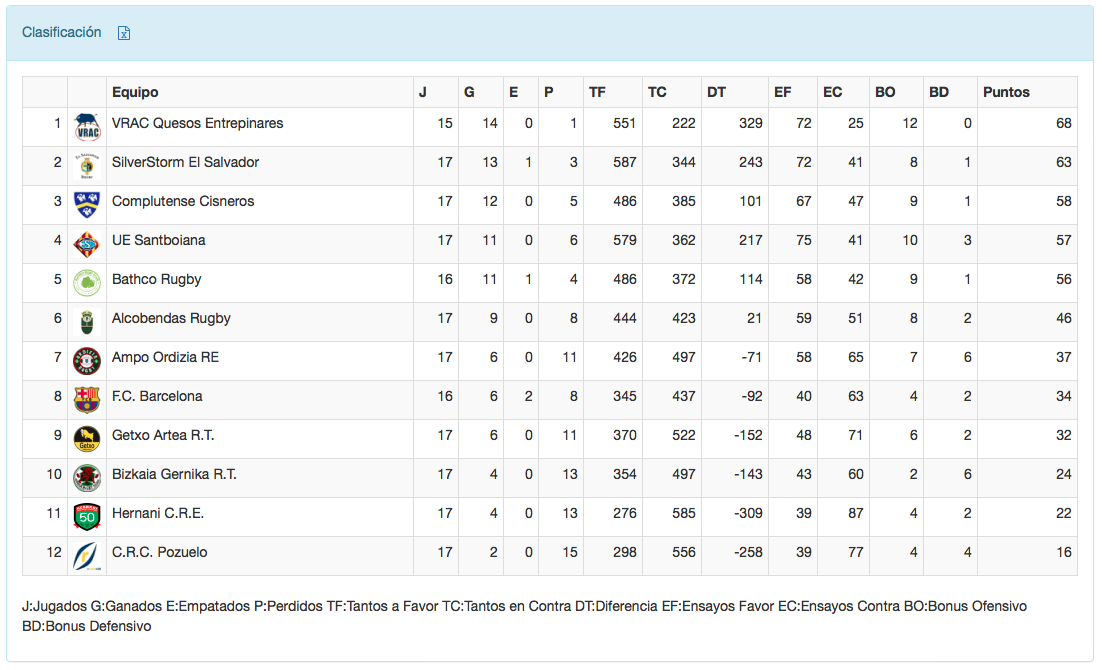Click the Bizkaia Gernika R.T. team badge
This screenshot has width=1102, height=670.
click(x=87, y=478)
